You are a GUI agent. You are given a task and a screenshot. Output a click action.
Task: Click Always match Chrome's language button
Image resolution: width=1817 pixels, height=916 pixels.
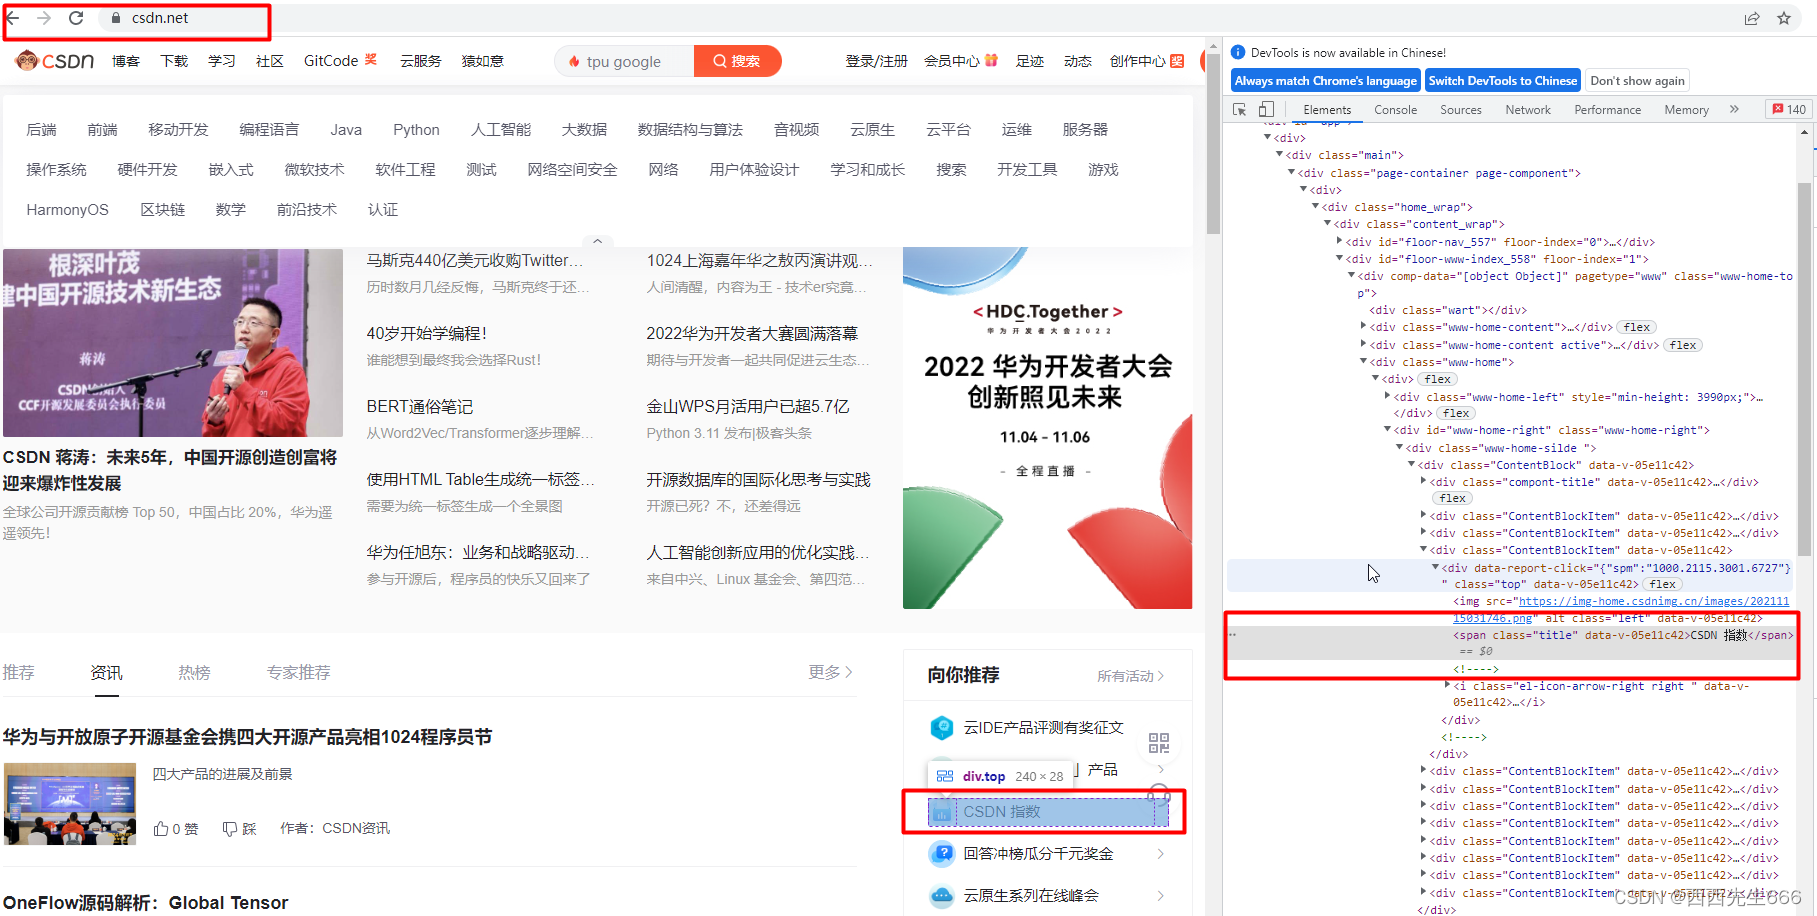click(1325, 81)
